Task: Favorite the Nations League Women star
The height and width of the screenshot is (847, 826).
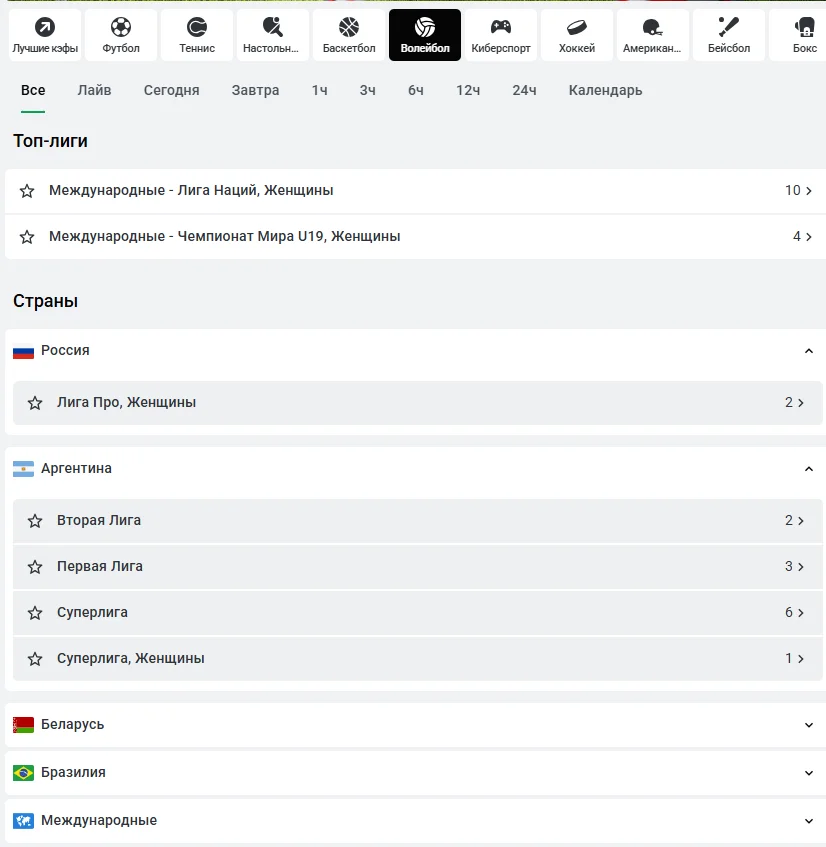Action: [27, 191]
